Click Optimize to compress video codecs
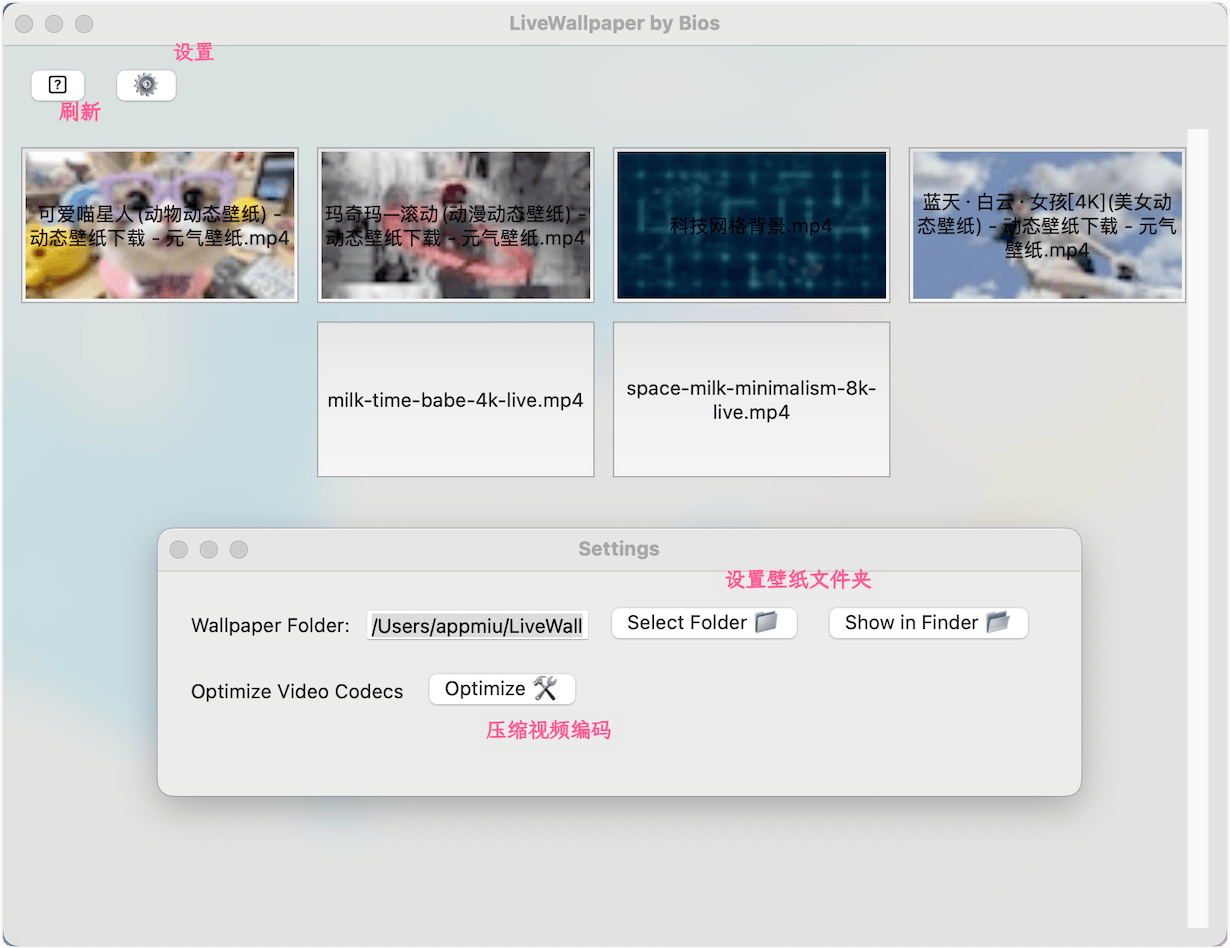Image resolution: width=1230 pixels, height=948 pixels. click(502, 689)
